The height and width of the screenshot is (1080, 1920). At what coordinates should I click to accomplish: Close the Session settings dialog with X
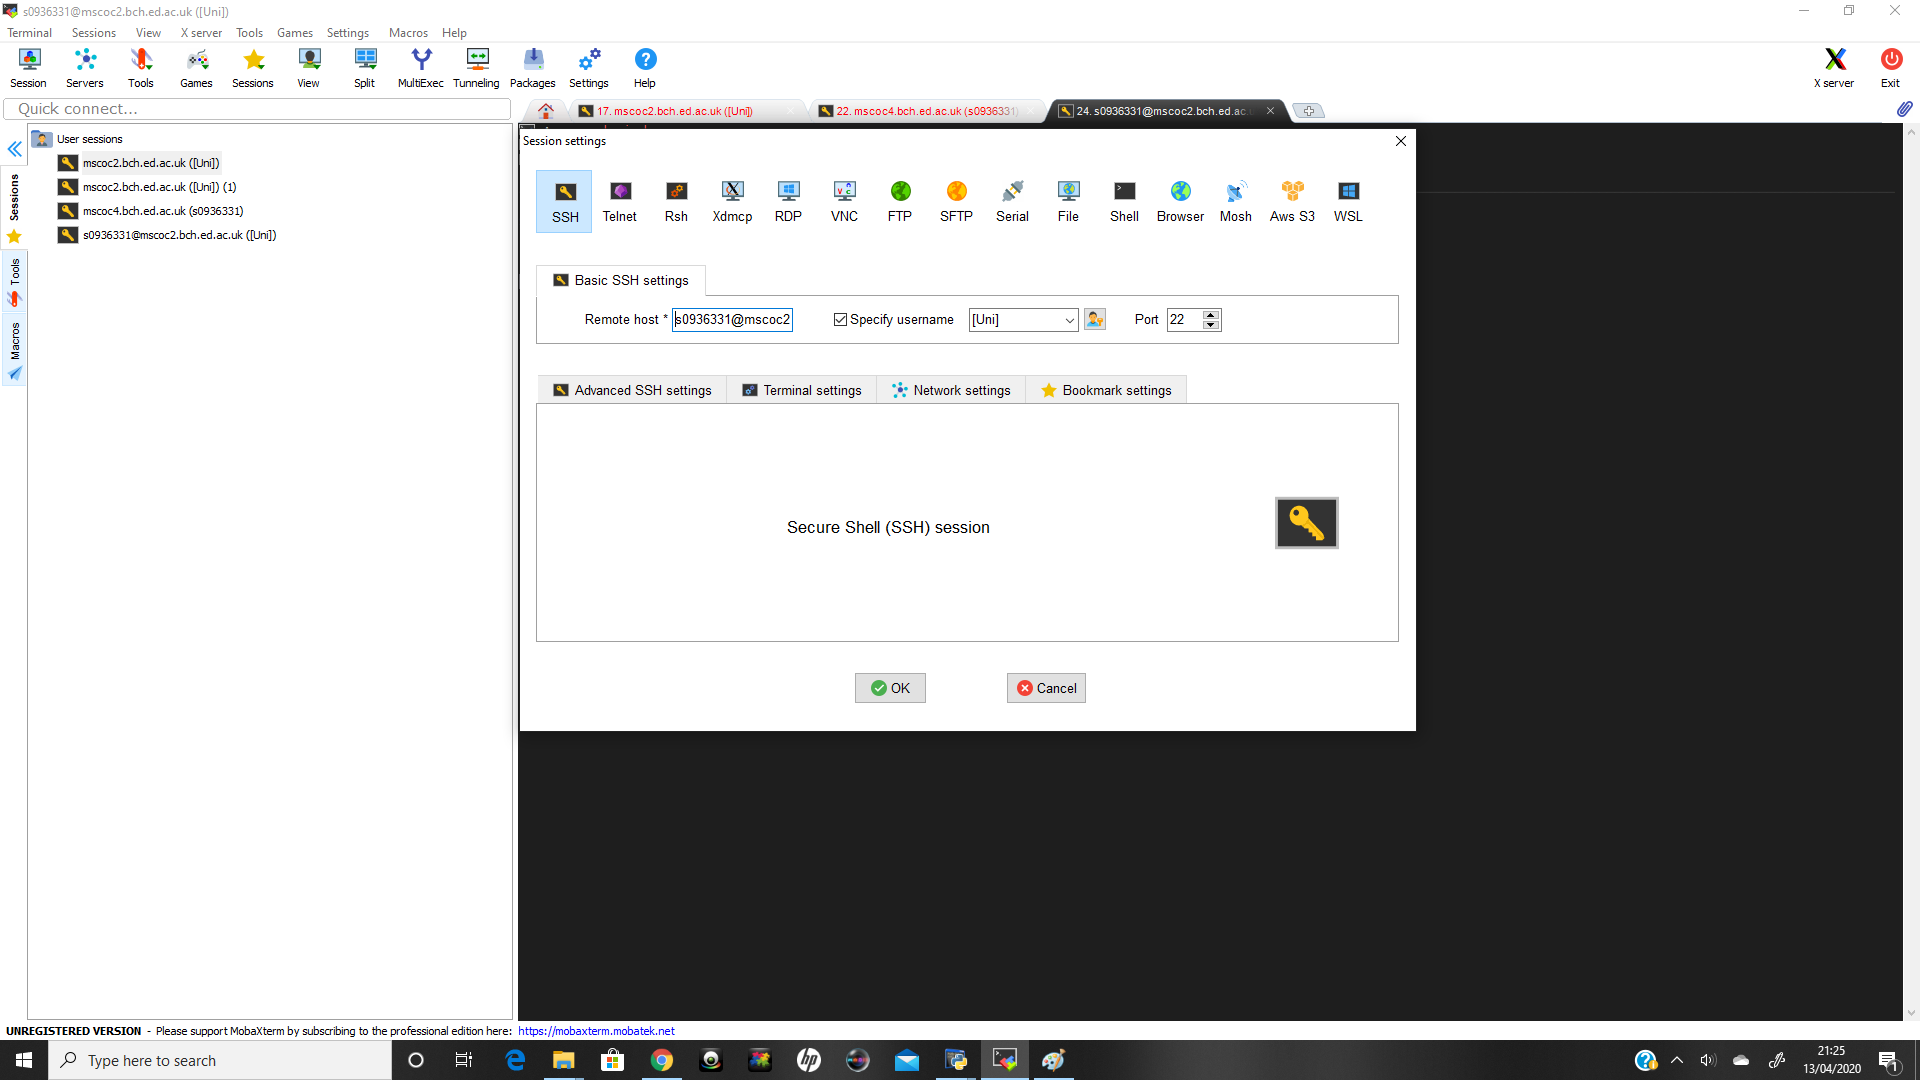point(1401,141)
